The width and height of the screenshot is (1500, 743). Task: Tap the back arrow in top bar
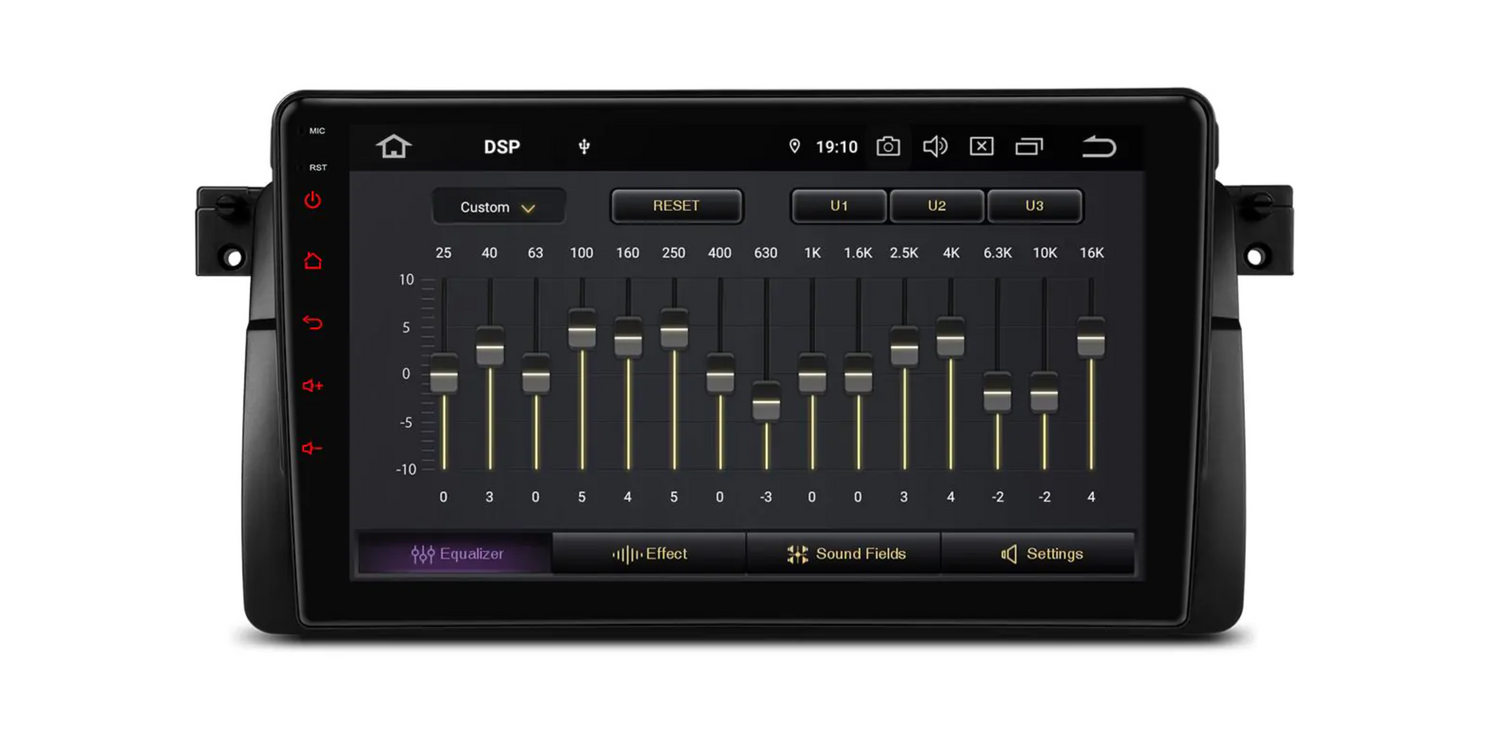(1098, 147)
